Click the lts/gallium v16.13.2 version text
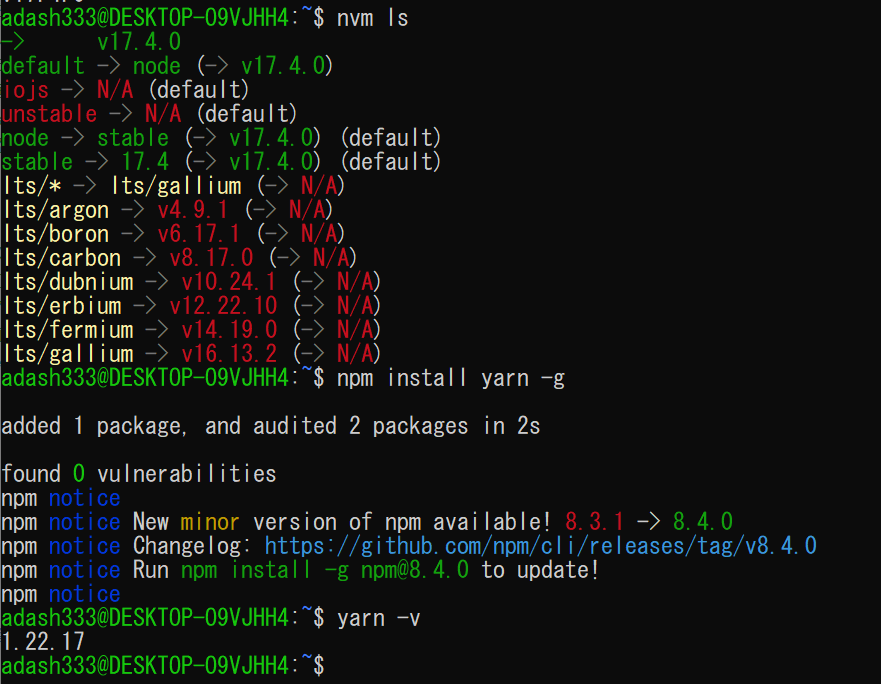 point(229,354)
